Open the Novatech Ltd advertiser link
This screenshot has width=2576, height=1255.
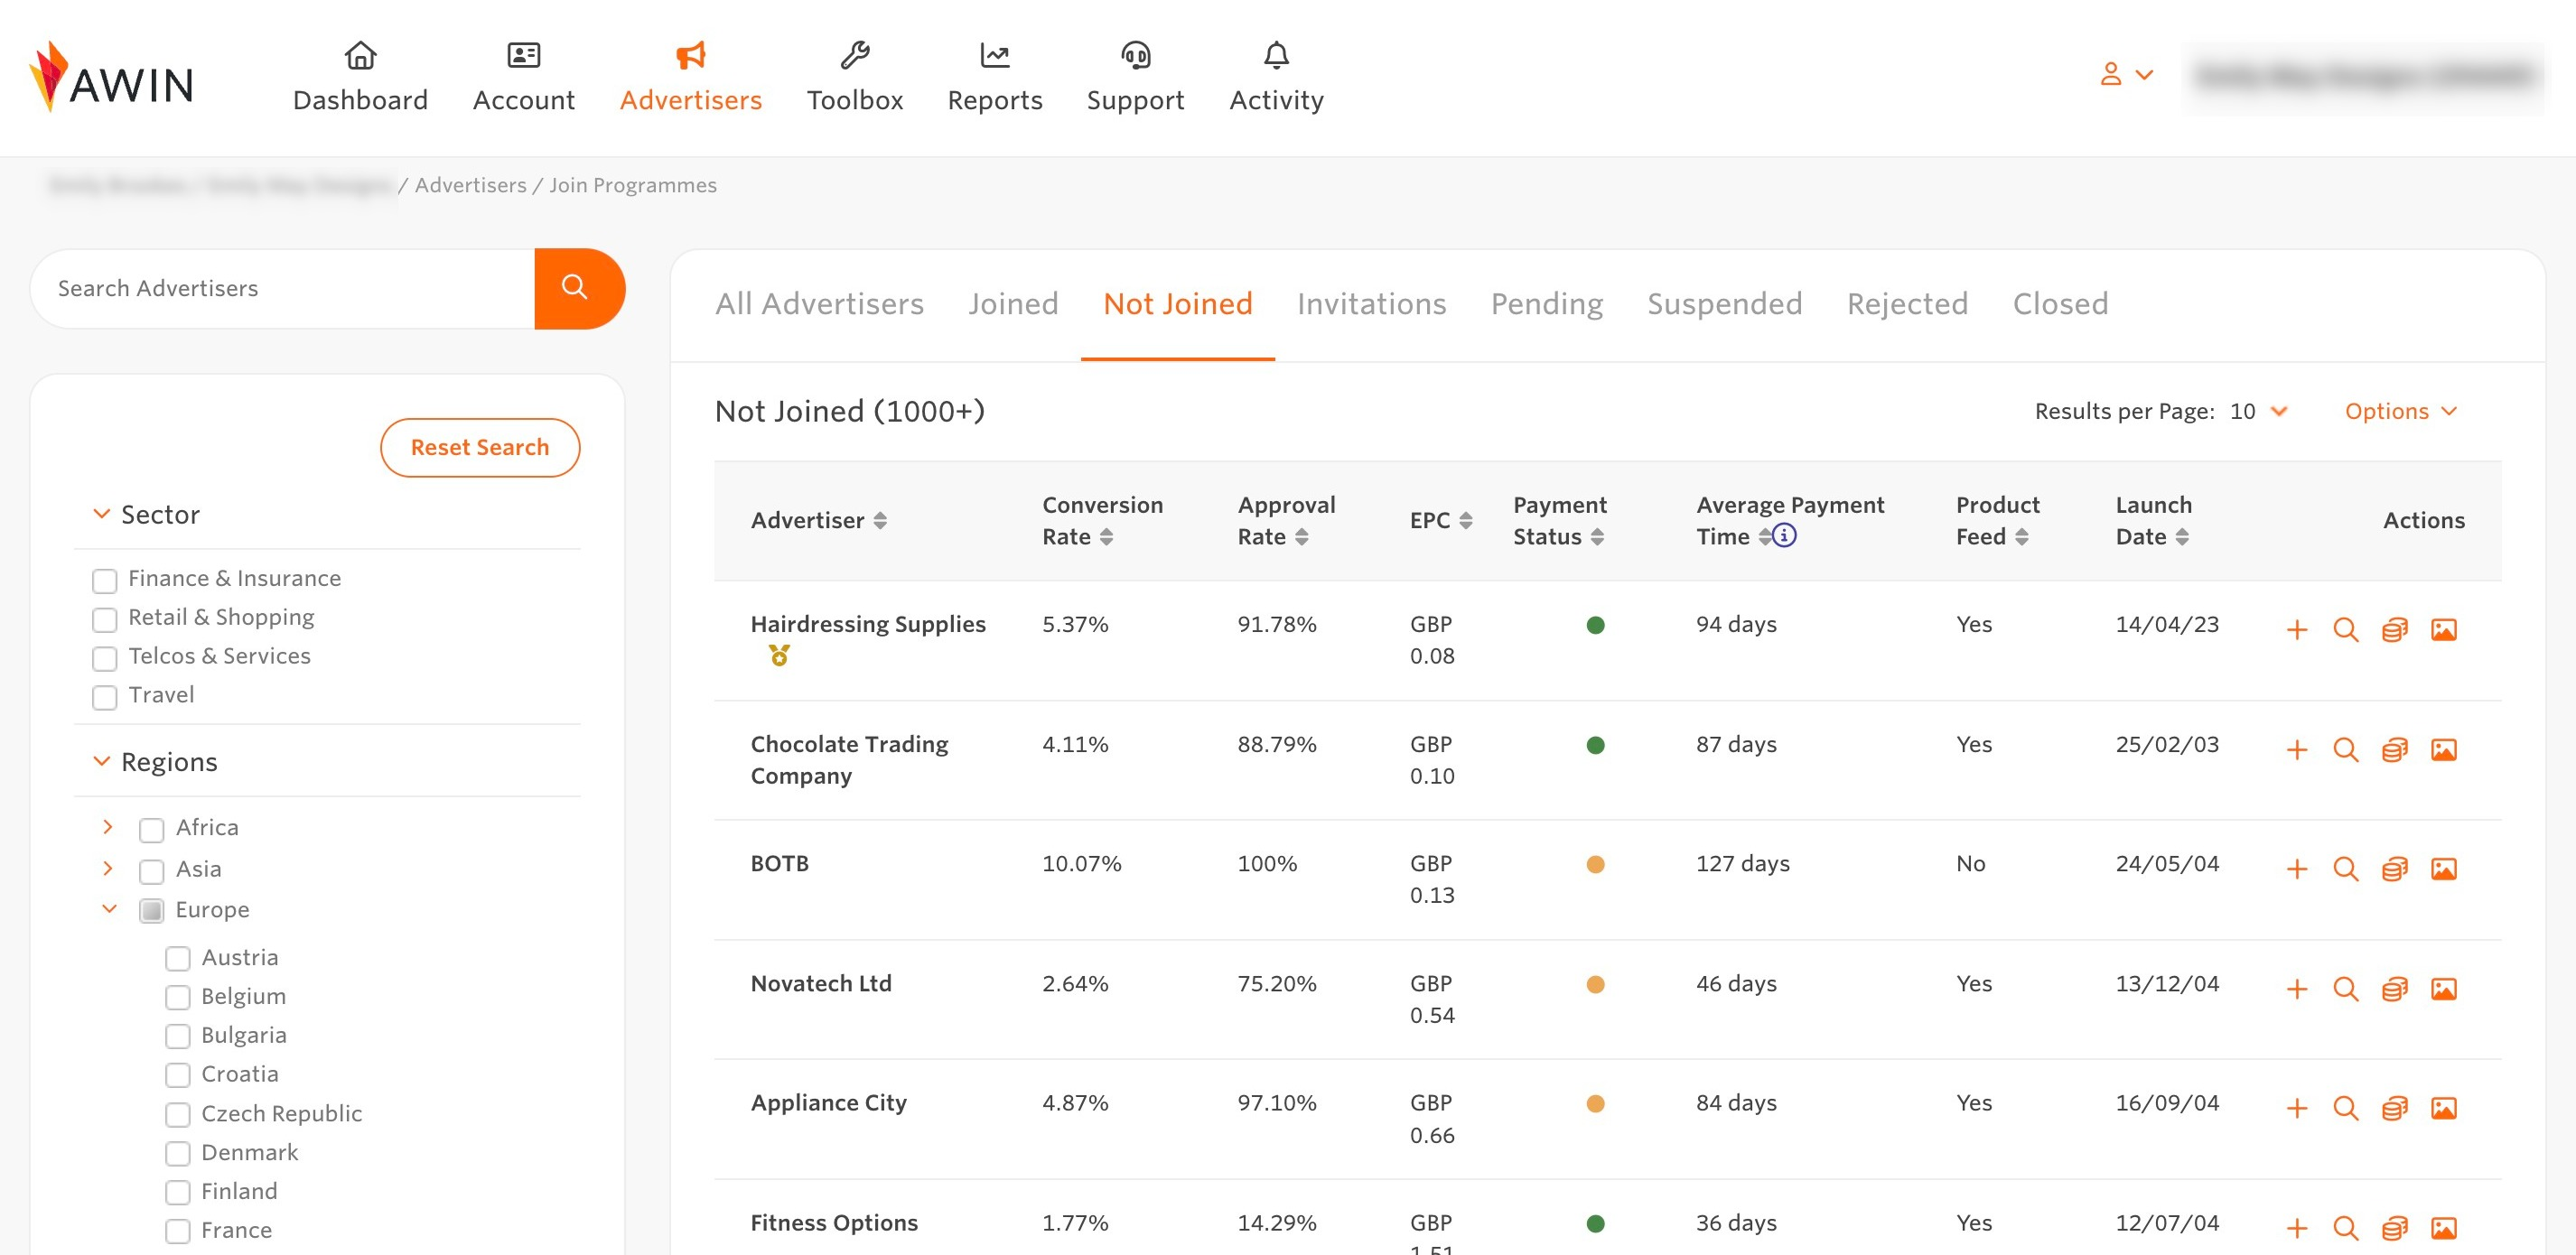tap(820, 983)
